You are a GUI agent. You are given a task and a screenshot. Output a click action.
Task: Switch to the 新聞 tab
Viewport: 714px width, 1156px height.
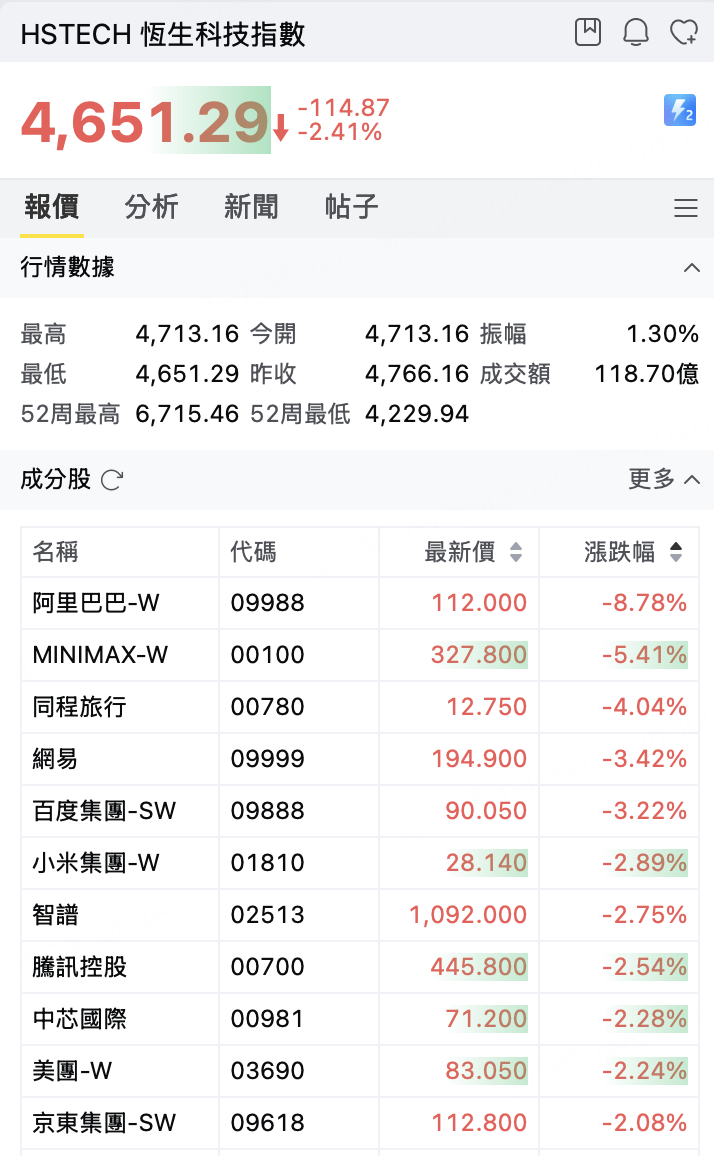click(252, 207)
